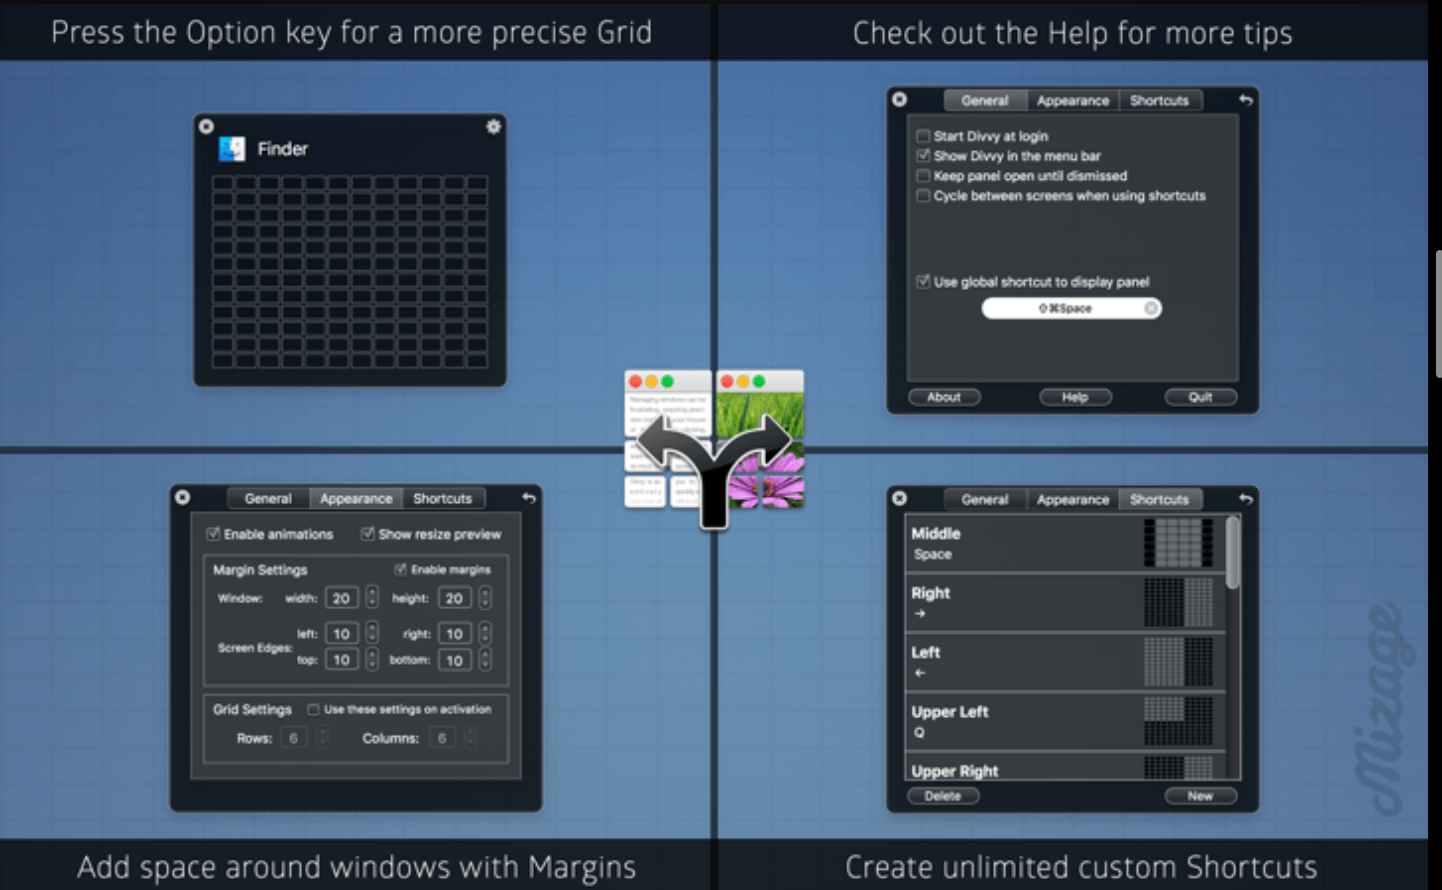Screen dimensions: 1442x890
Task: Create a New shortcut
Action: click(x=1200, y=796)
